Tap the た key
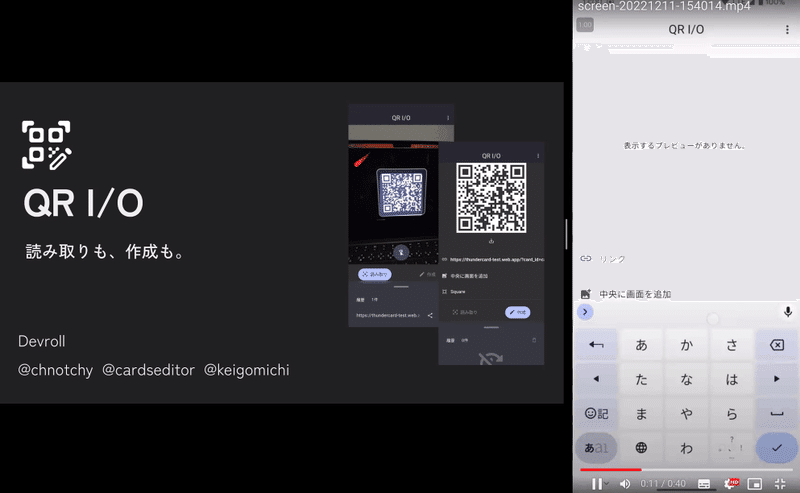Viewport: 800px width, 493px height. click(x=641, y=379)
